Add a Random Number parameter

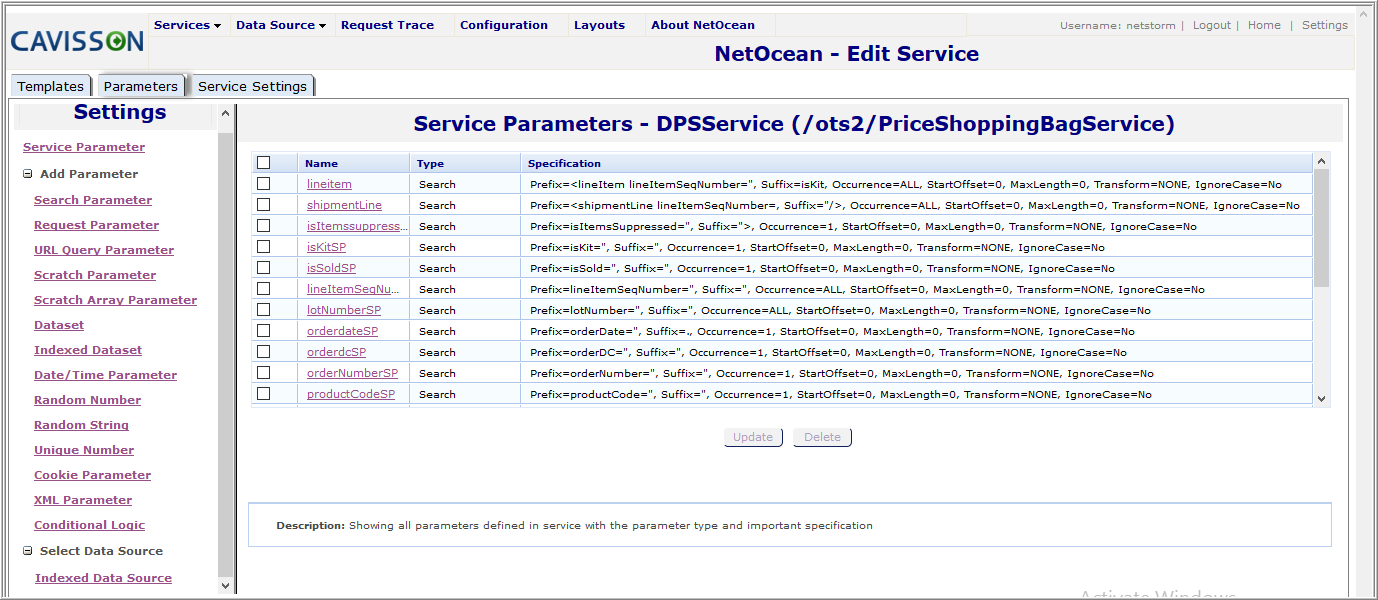(x=87, y=400)
